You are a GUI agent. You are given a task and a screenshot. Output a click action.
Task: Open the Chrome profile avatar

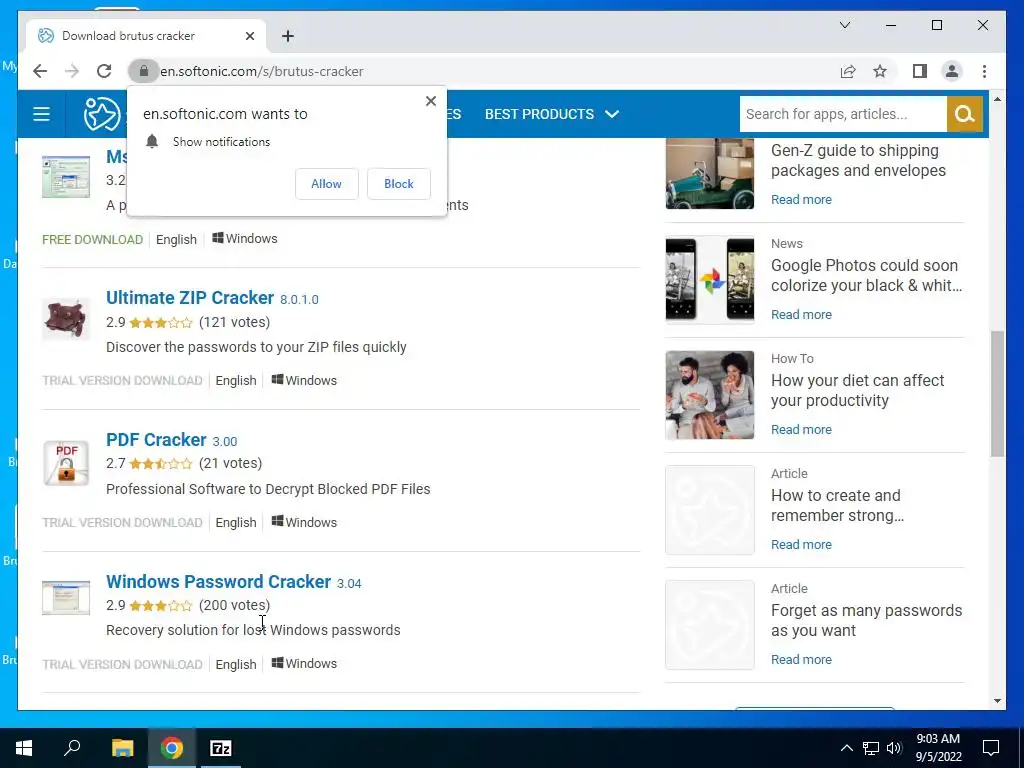click(952, 71)
